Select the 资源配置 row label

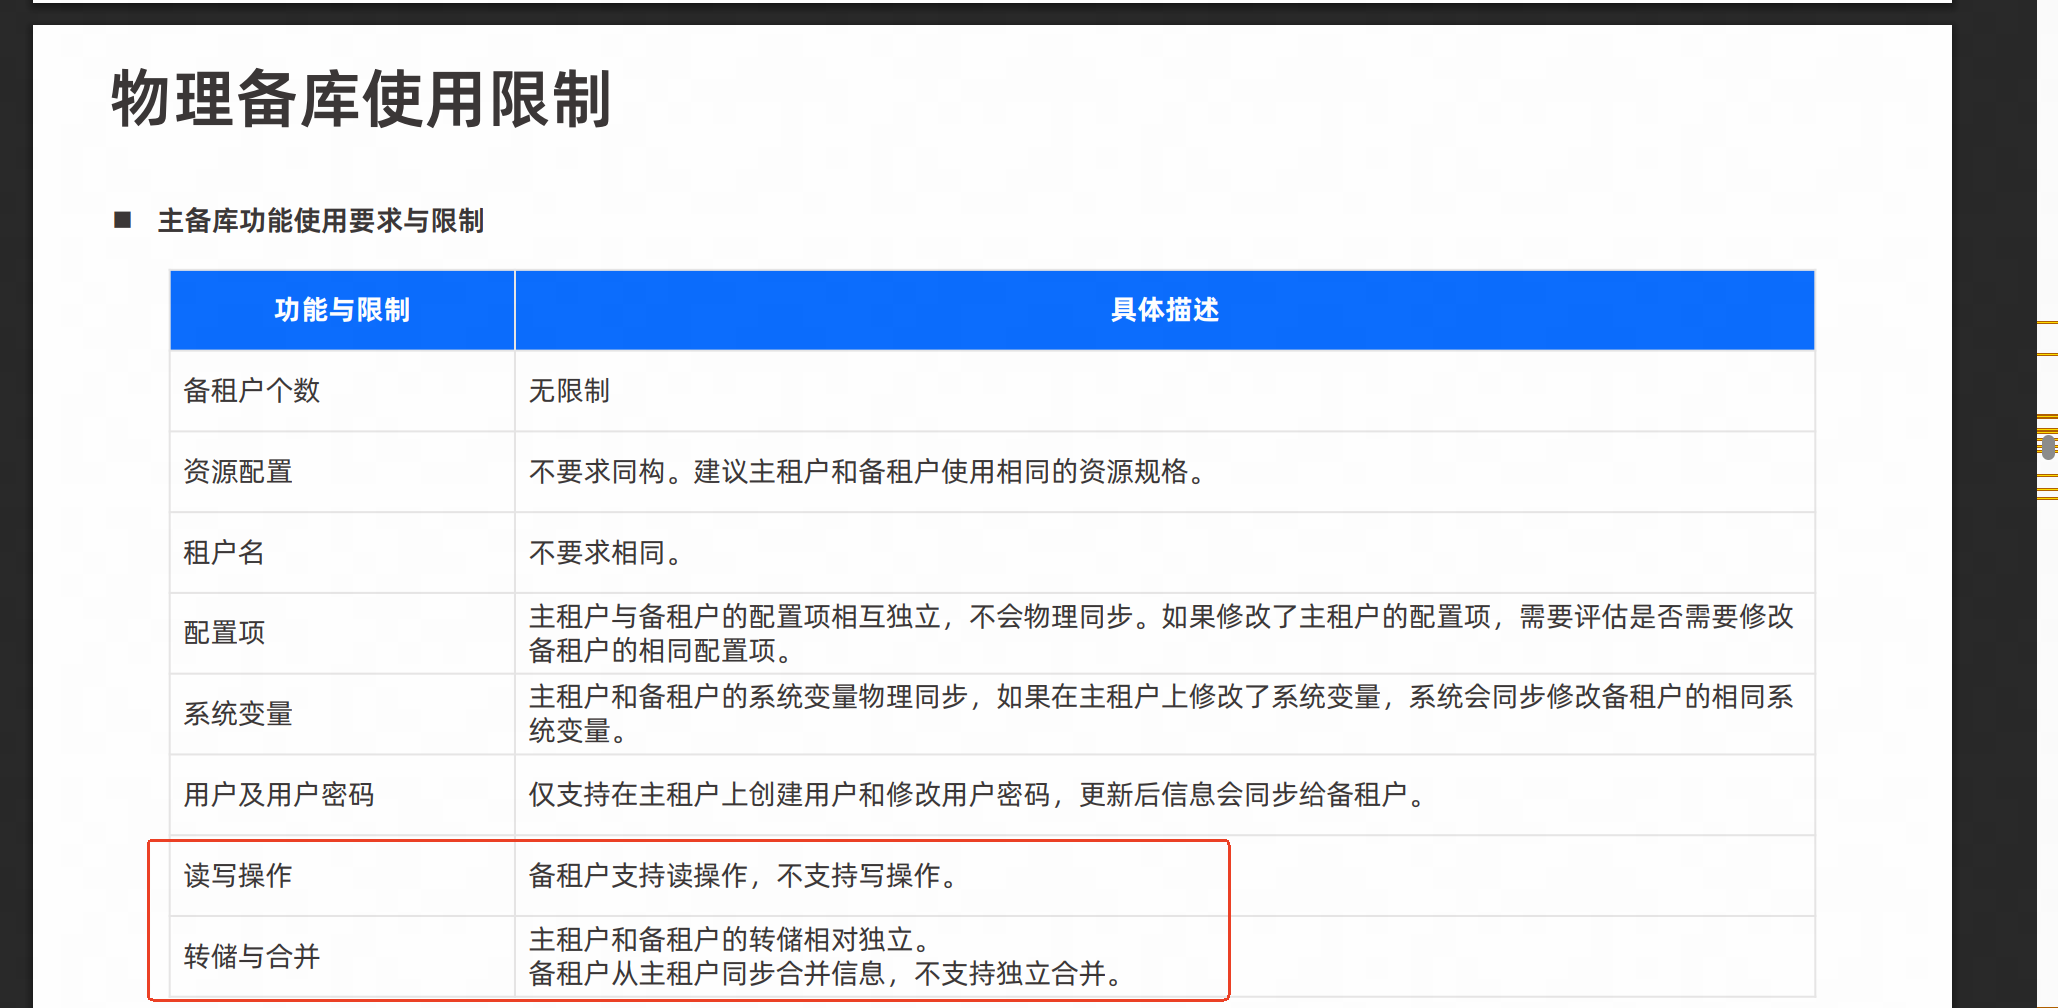click(238, 472)
